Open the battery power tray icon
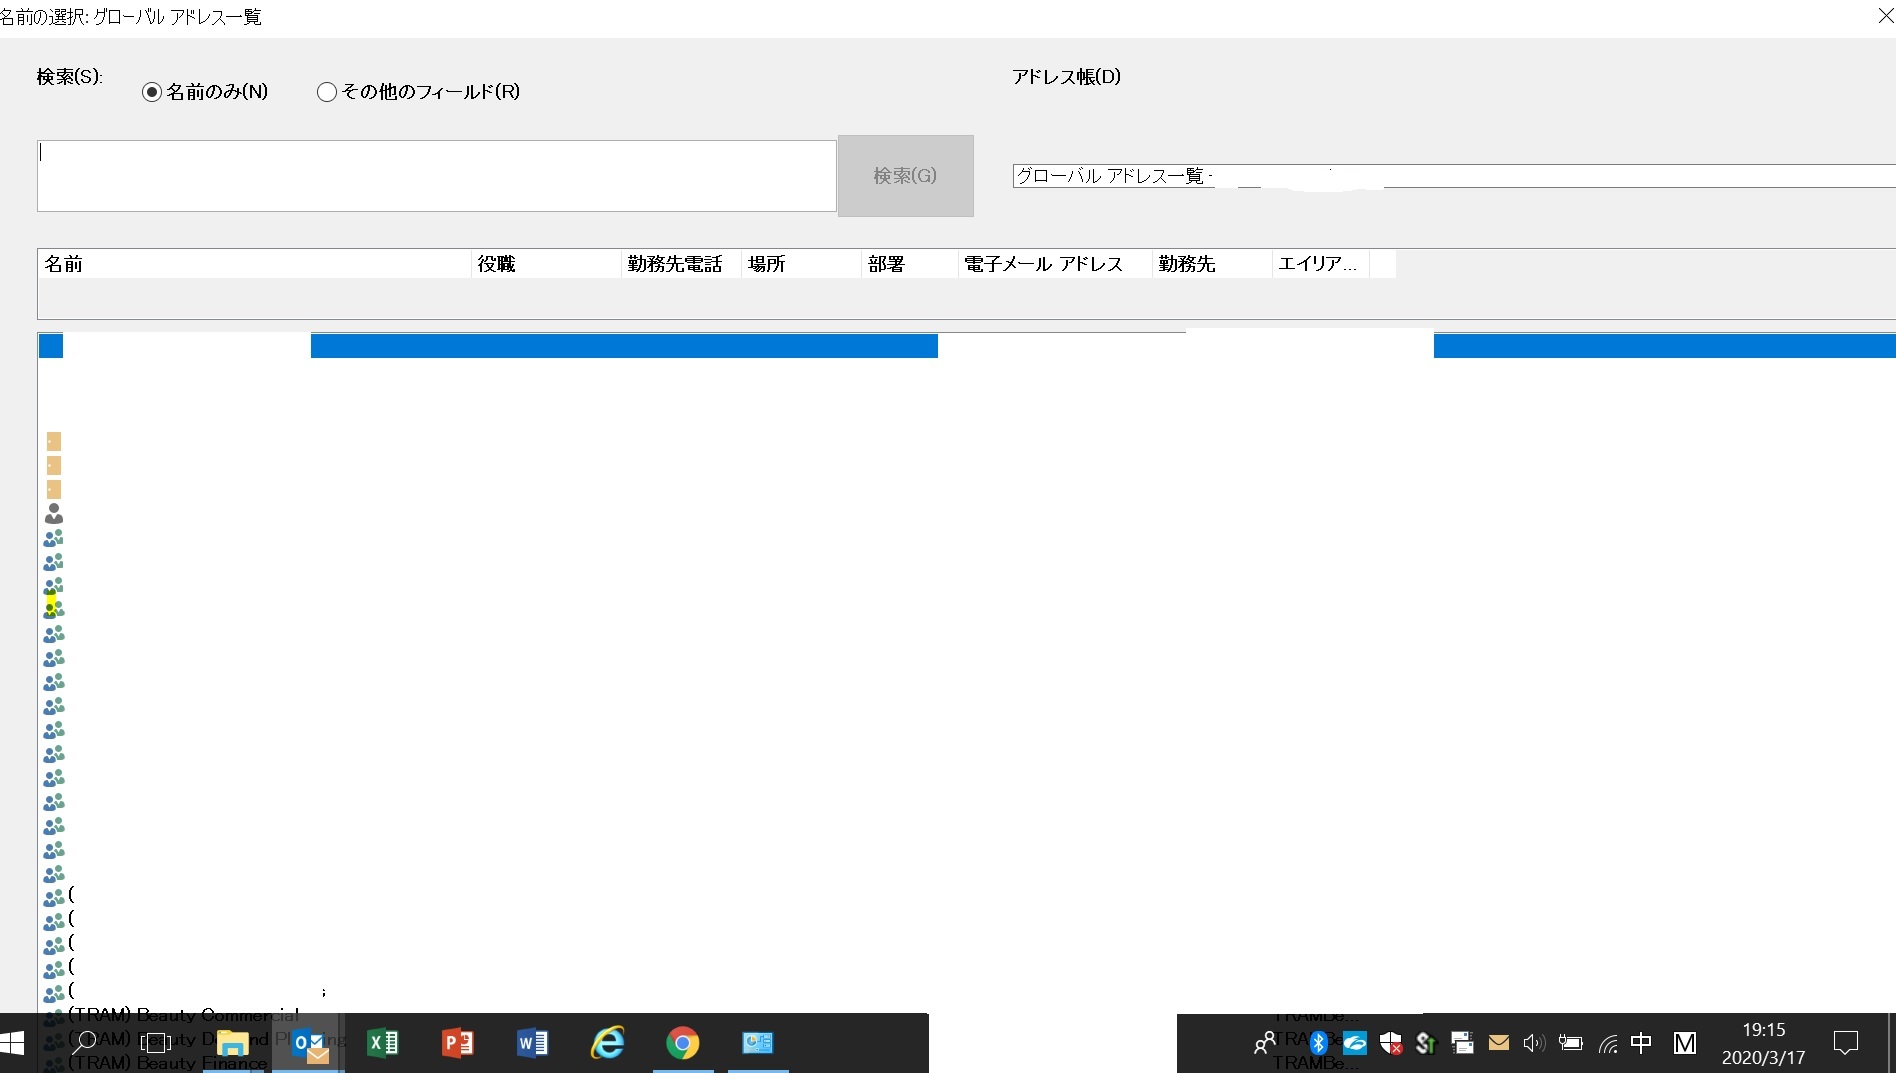The width and height of the screenshot is (1896, 1073). click(x=1571, y=1043)
